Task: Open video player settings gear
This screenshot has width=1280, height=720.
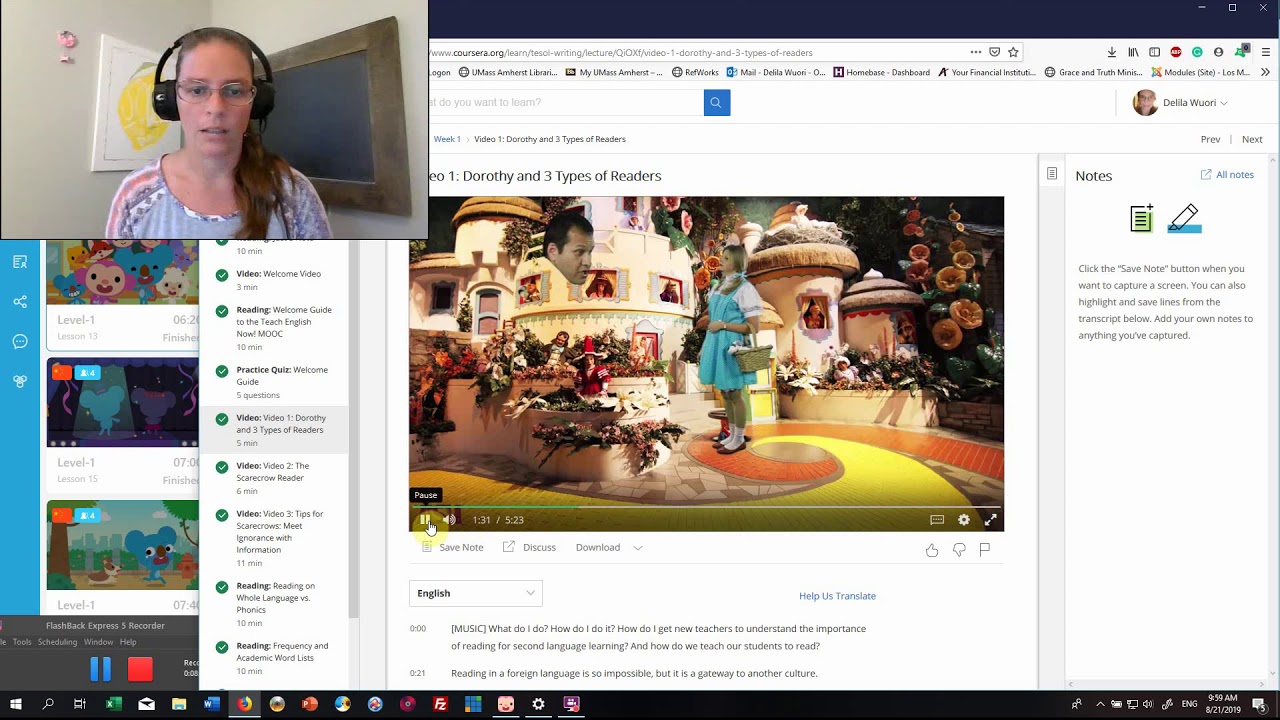Action: coord(964,520)
